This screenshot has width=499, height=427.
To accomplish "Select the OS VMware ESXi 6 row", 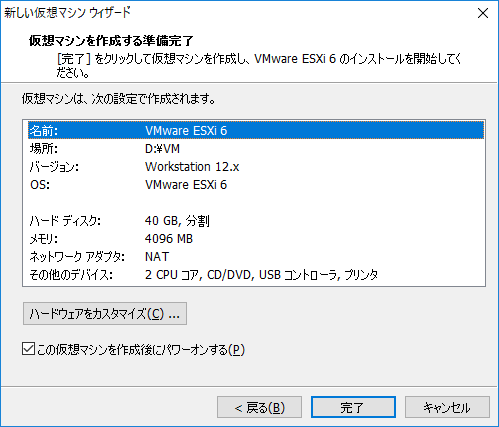I will pyautogui.click(x=256, y=184).
